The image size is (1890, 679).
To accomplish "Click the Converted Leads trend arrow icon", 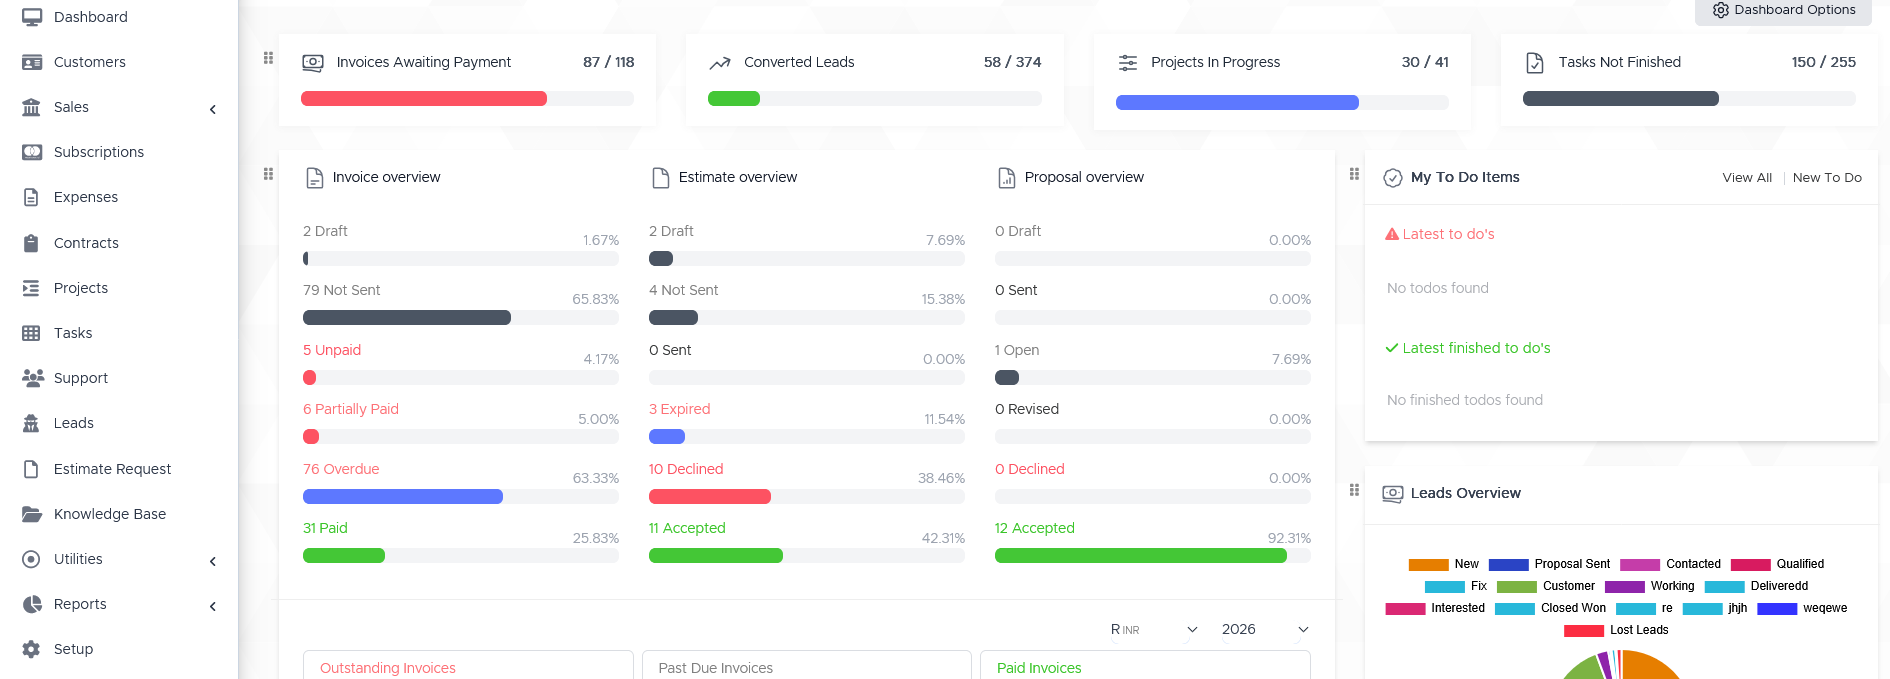I will [x=720, y=63].
